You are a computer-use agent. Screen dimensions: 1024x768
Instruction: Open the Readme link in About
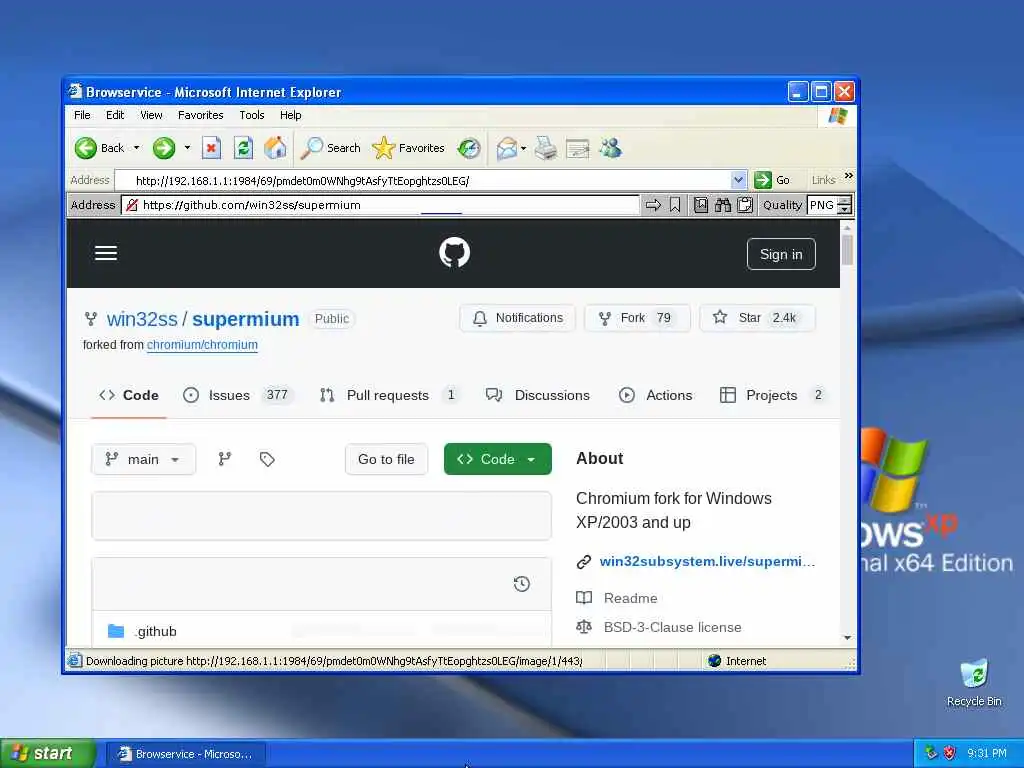(x=630, y=598)
